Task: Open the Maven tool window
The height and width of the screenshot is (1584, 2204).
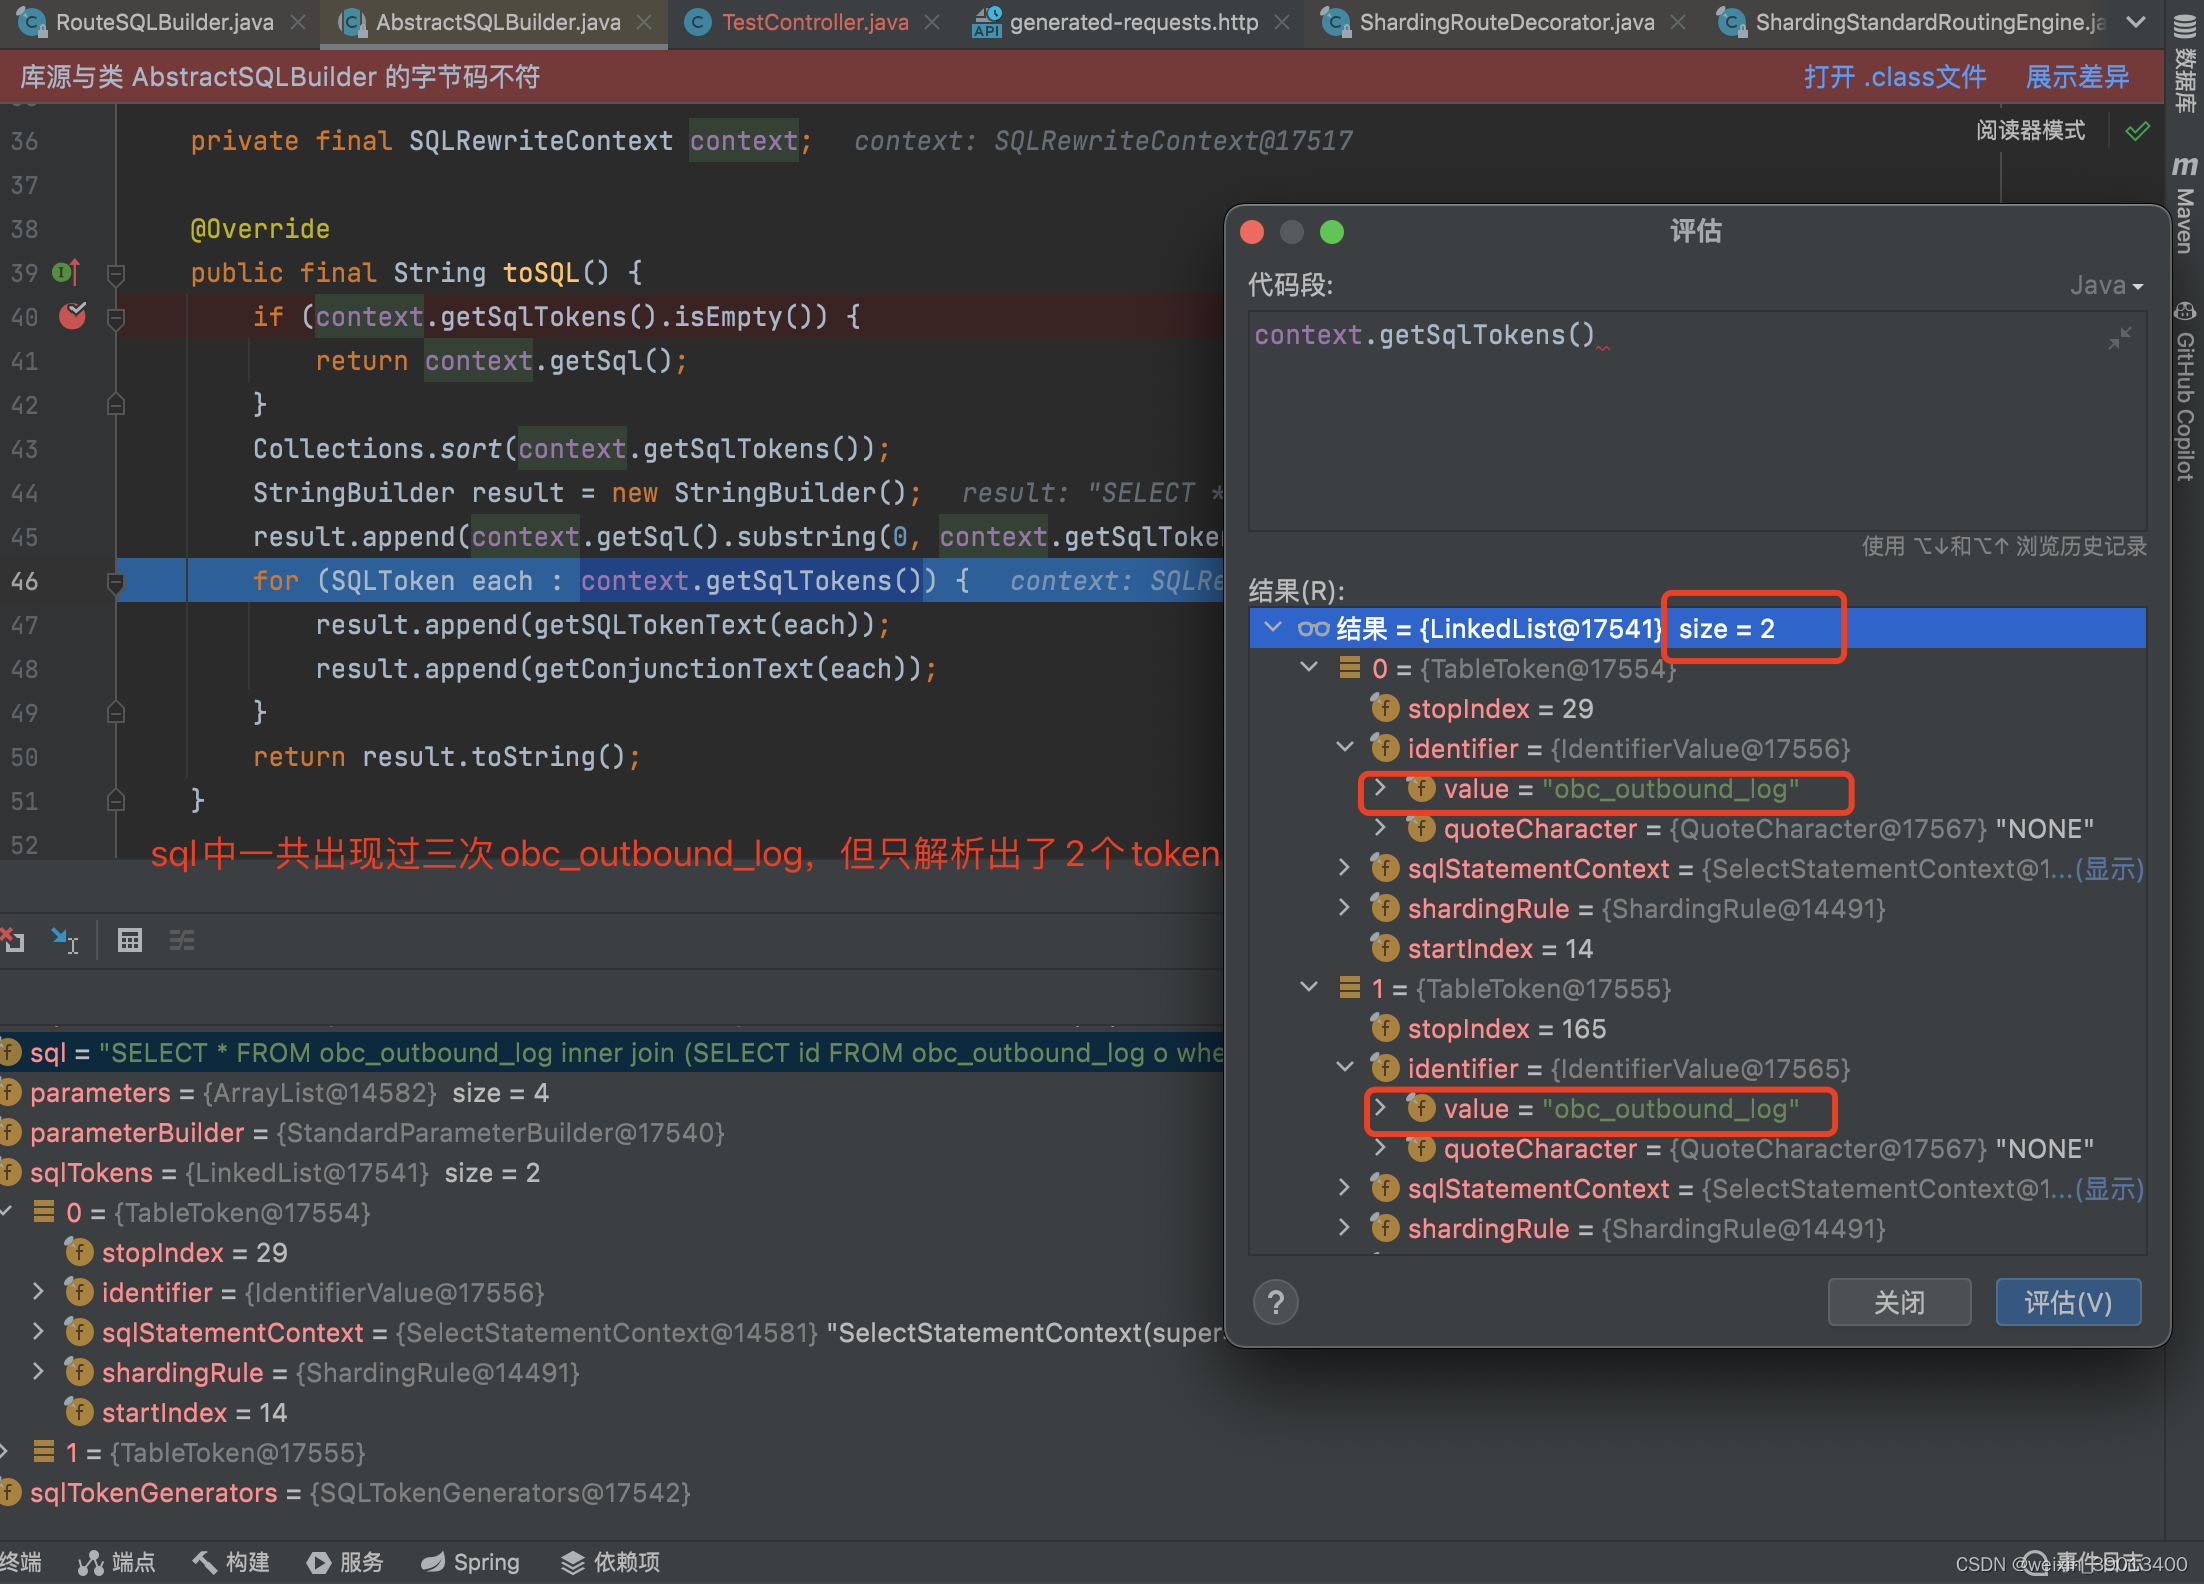Action: [2185, 205]
